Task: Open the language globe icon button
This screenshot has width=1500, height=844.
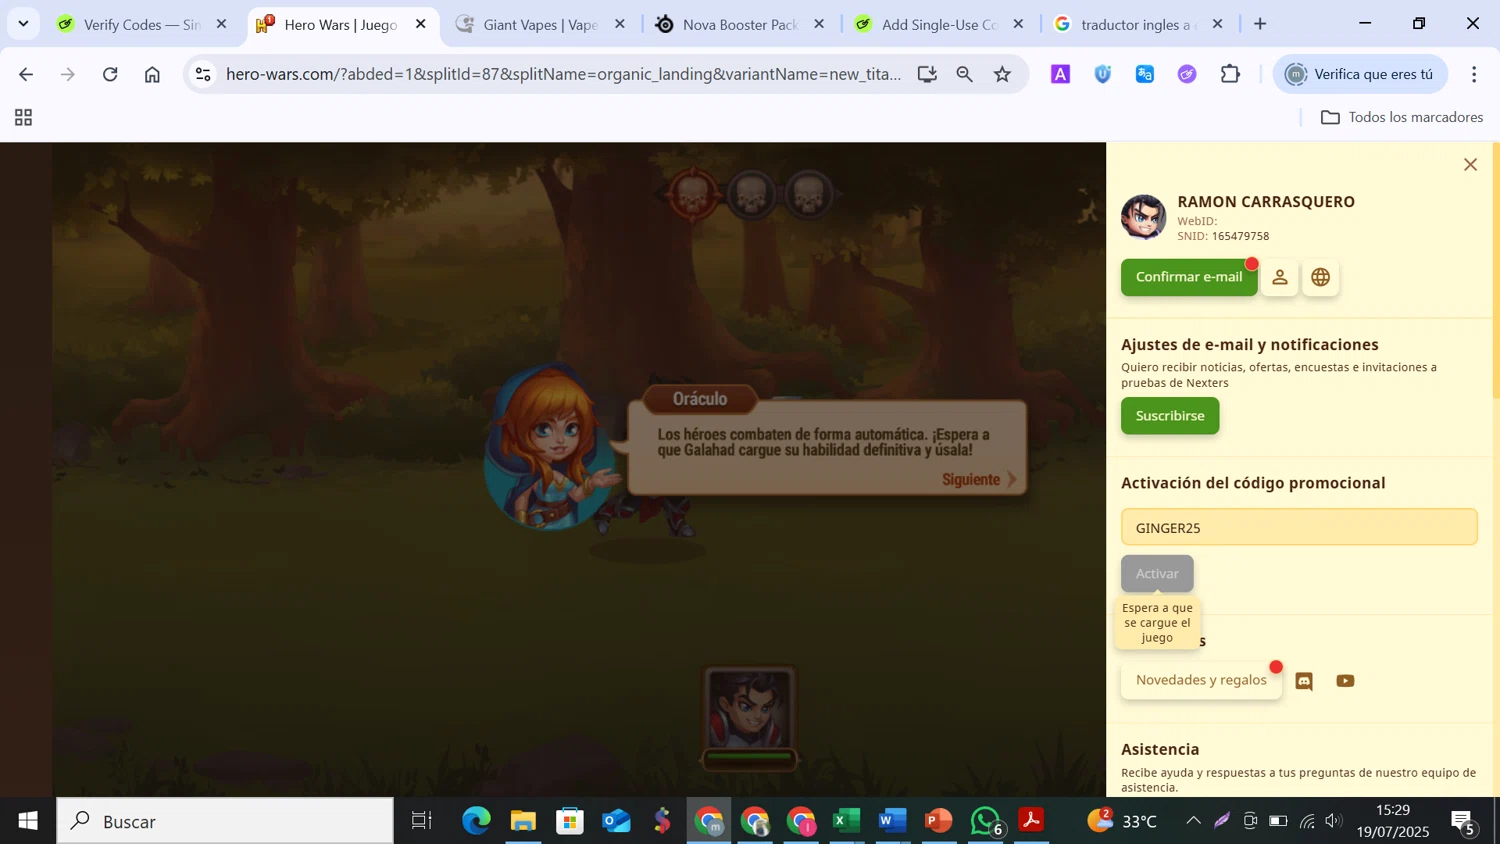Action: pos(1321,277)
